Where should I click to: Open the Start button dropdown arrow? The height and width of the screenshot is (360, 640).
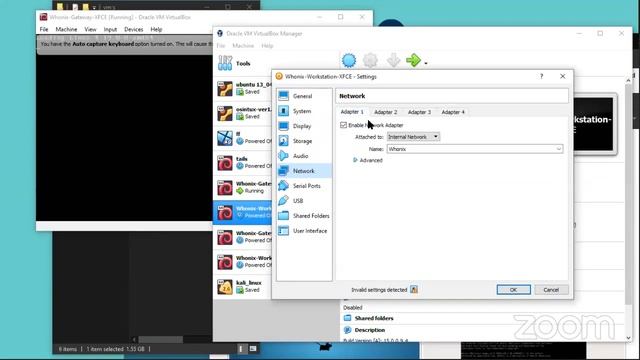(x=426, y=63)
